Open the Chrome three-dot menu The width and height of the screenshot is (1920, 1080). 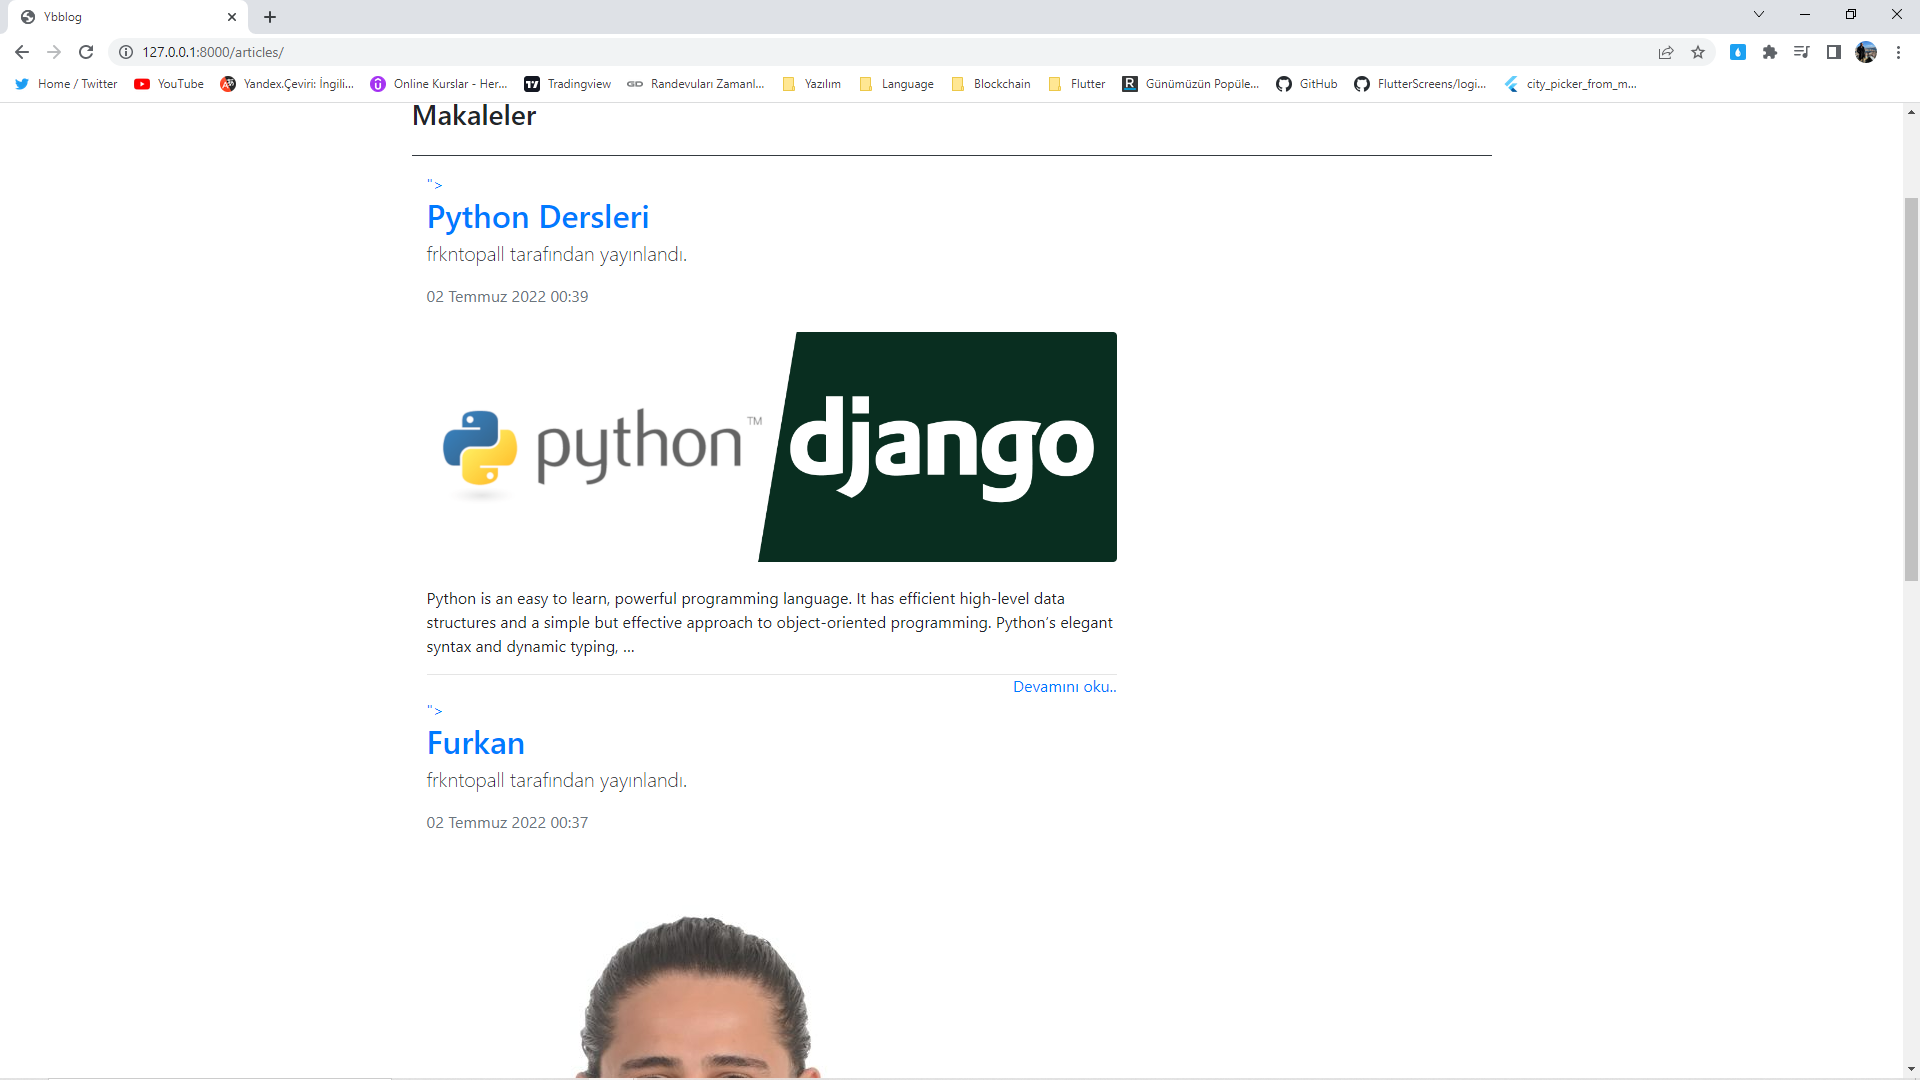(1899, 52)
